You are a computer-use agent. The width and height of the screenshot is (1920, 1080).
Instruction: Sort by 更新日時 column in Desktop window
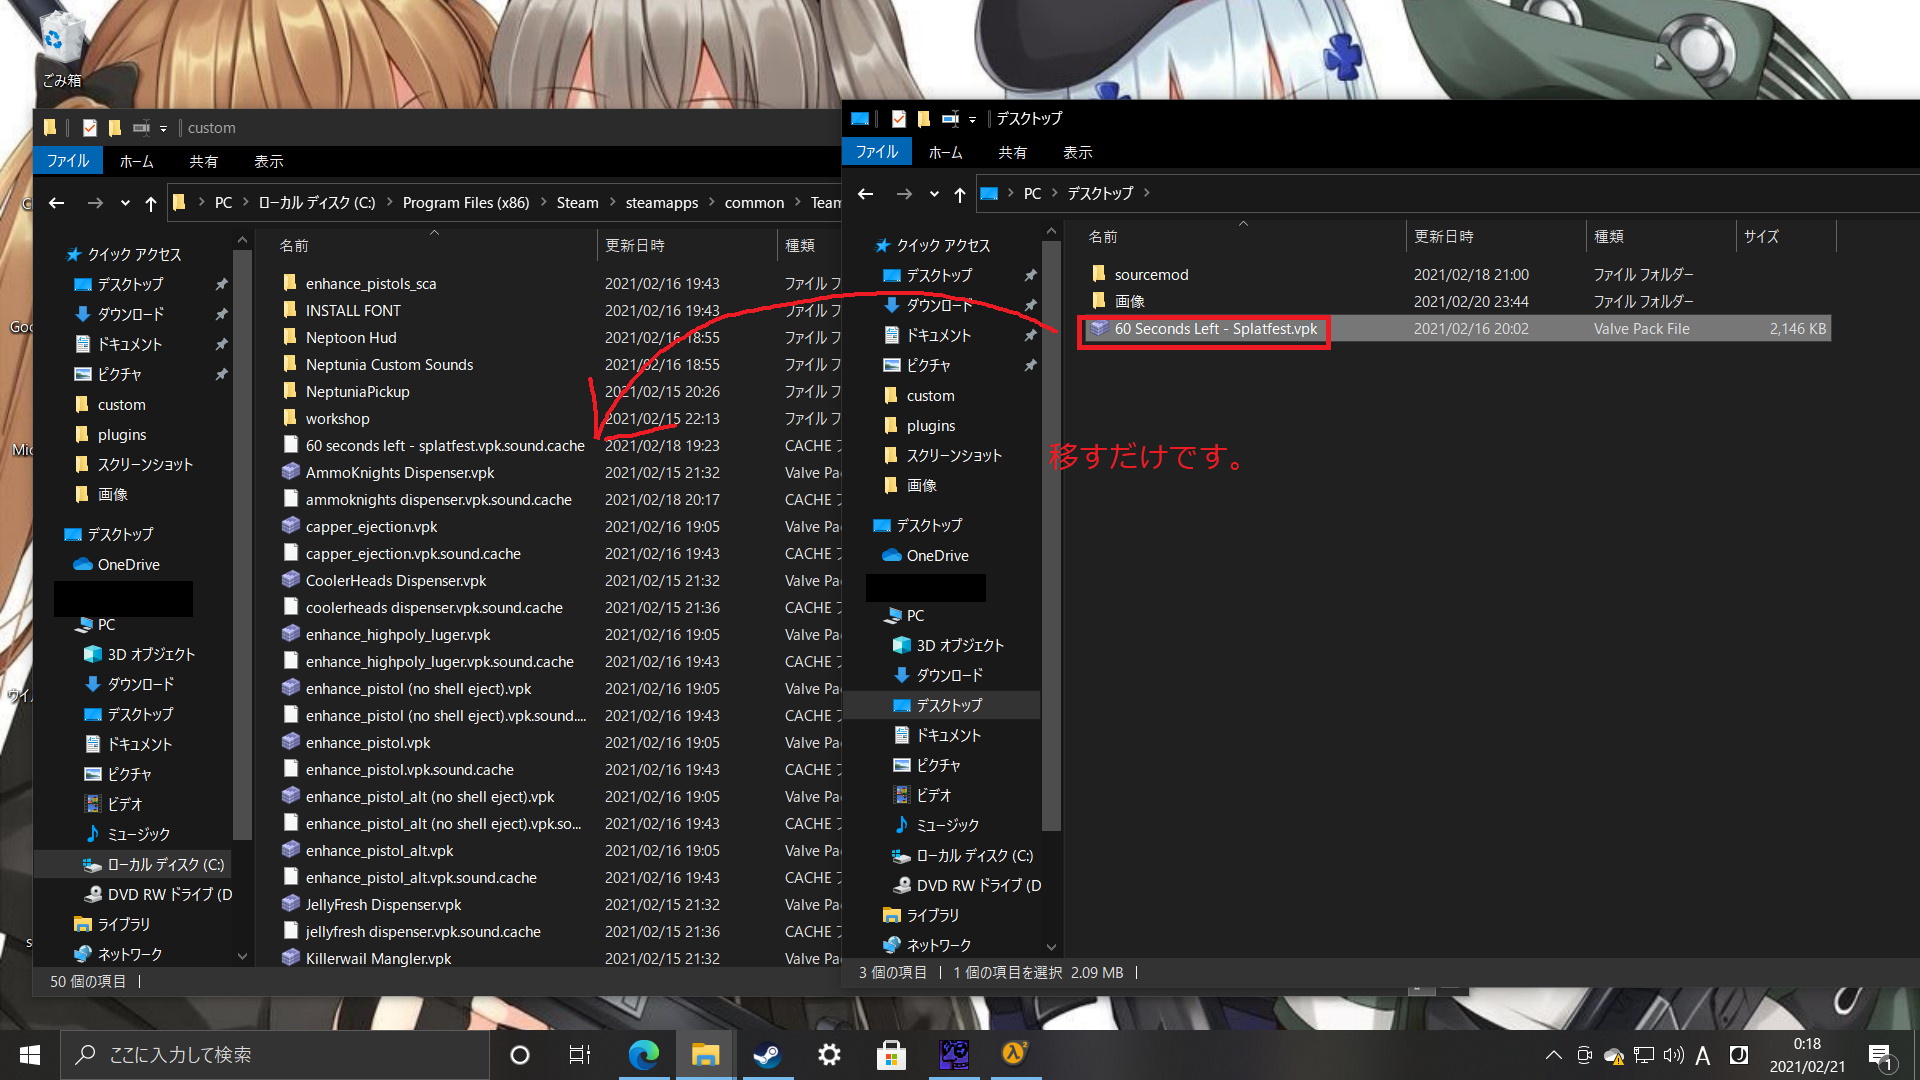[x=1443, y=237]
